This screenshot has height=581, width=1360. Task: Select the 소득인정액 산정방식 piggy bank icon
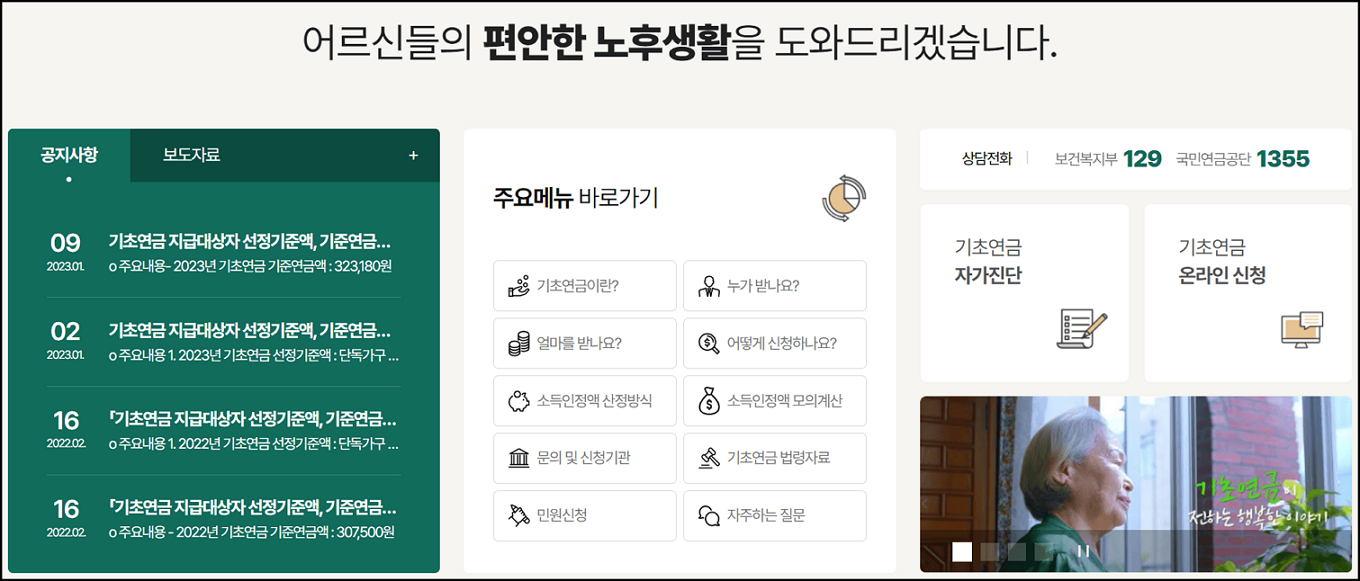(518, 400)
